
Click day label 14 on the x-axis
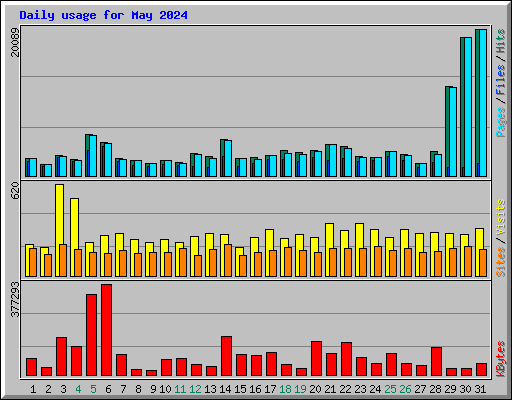(x=225, y=389)
